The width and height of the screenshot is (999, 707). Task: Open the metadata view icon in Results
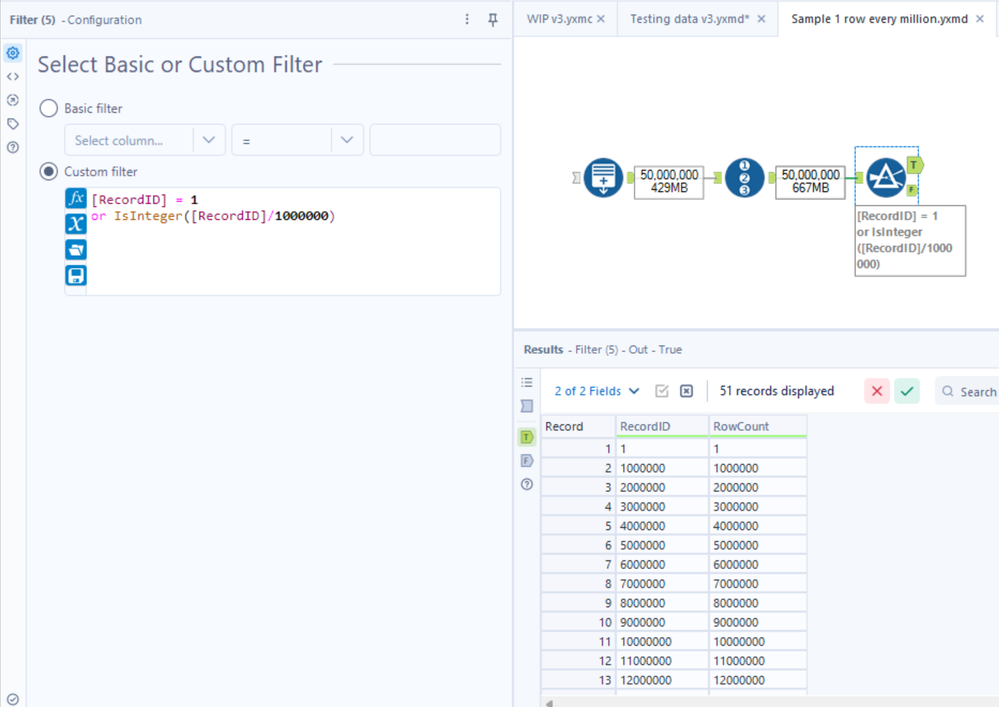[x=527, y=406]
